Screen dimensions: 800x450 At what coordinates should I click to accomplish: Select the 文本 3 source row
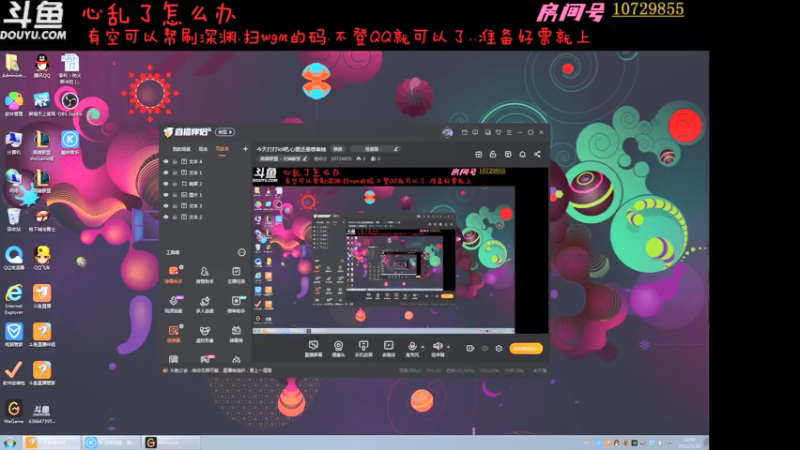[x=206, y=206]
